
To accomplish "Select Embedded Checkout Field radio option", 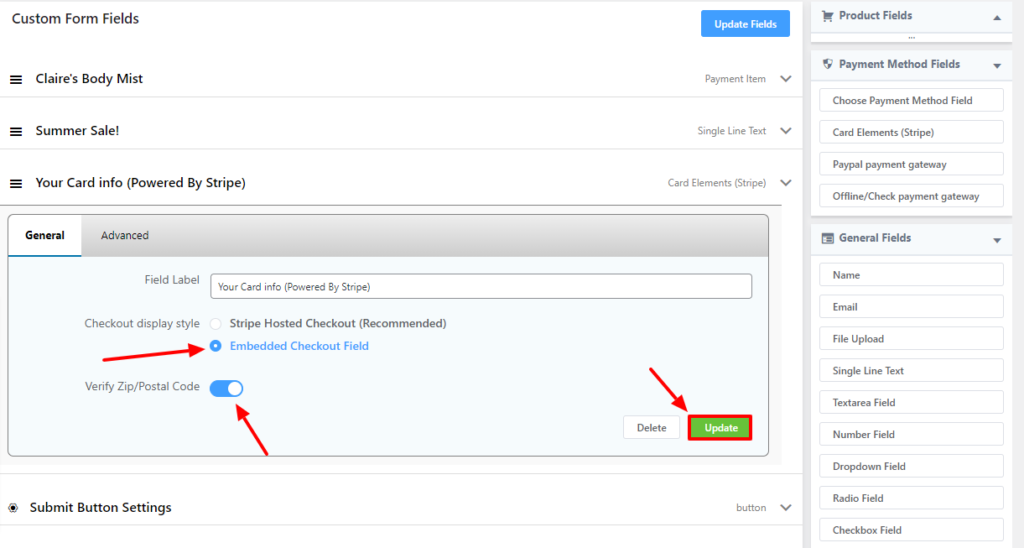I will 216,346.
